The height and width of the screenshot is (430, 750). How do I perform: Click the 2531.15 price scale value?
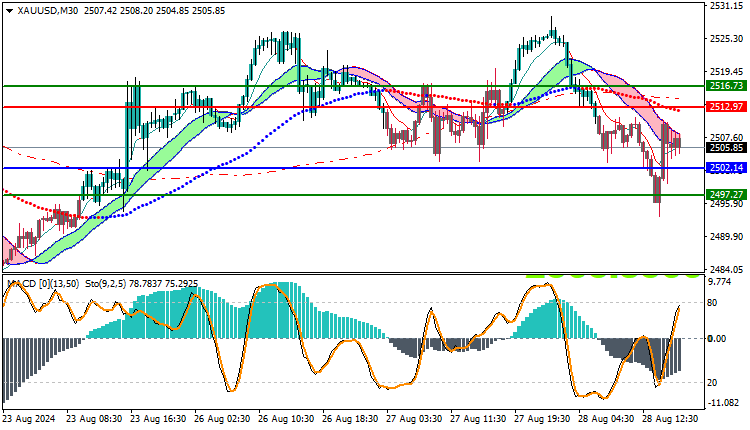[726, 6]
